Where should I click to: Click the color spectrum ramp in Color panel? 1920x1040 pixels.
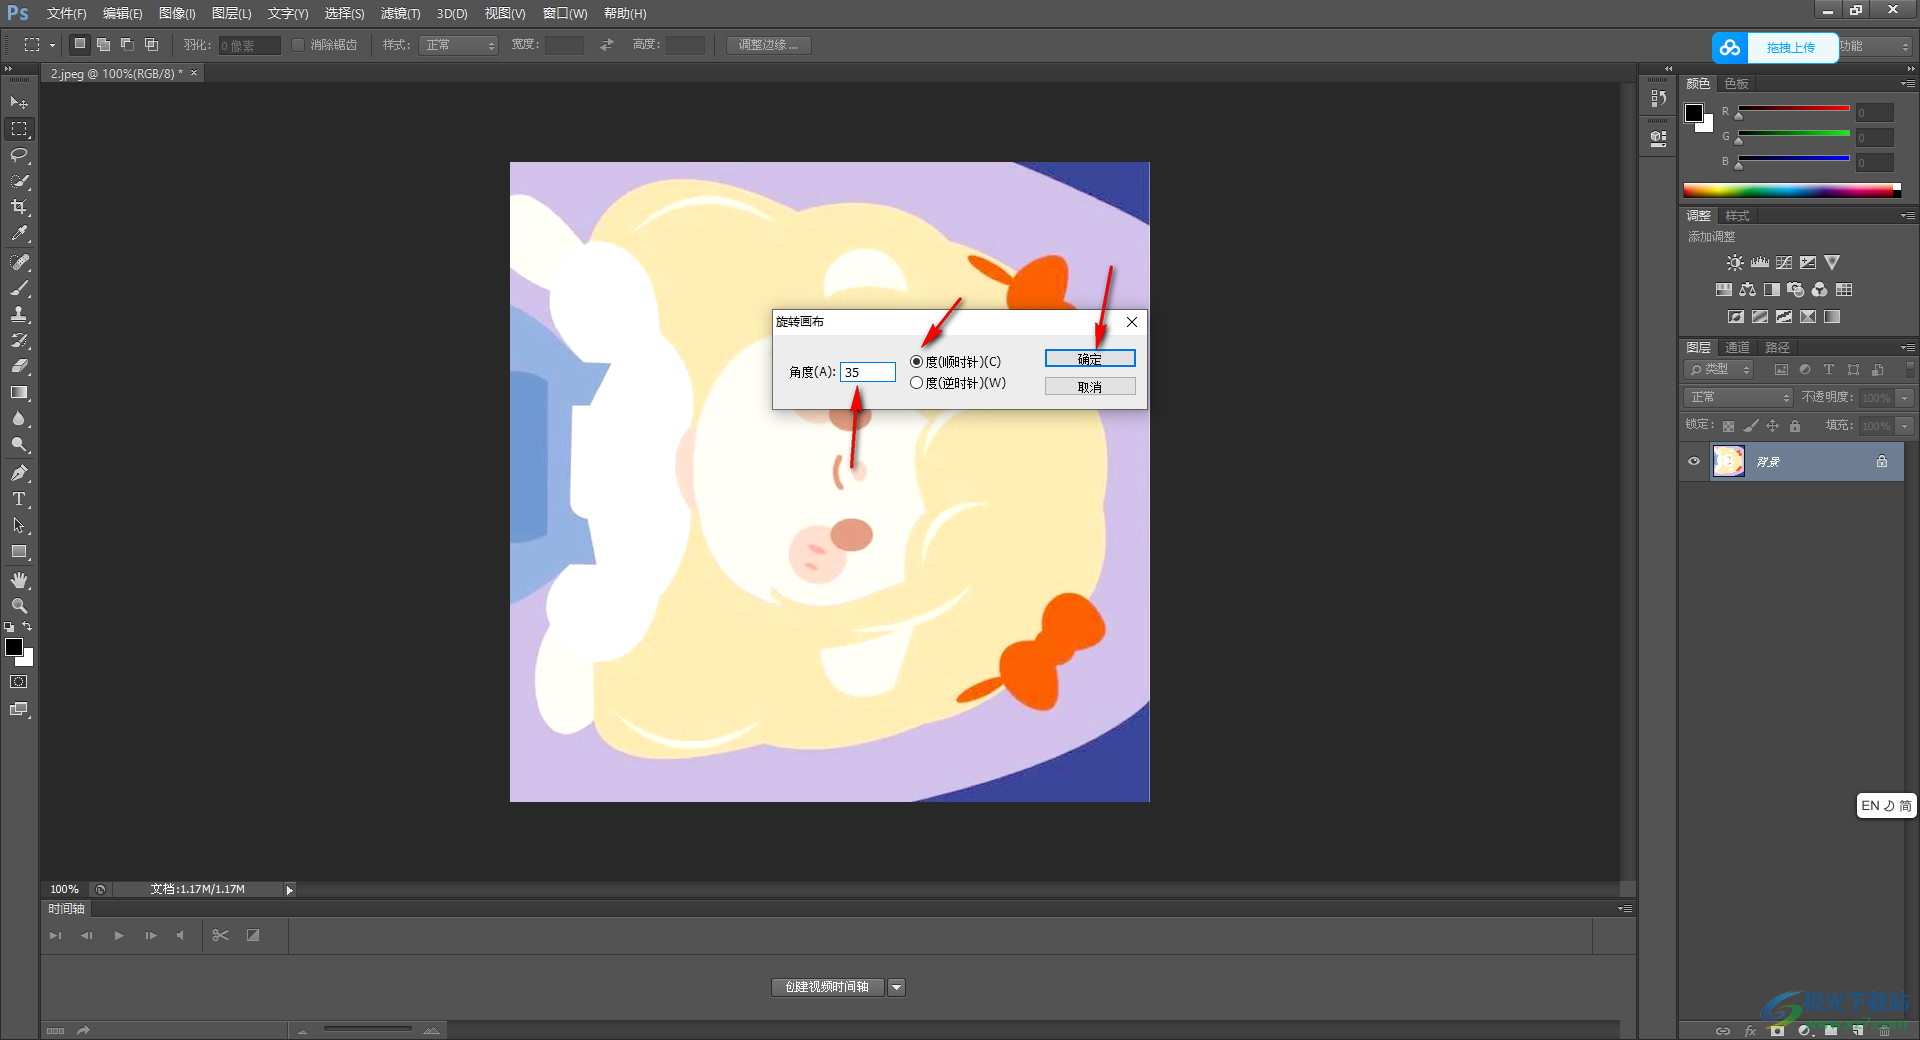(x=1792, y=190)
